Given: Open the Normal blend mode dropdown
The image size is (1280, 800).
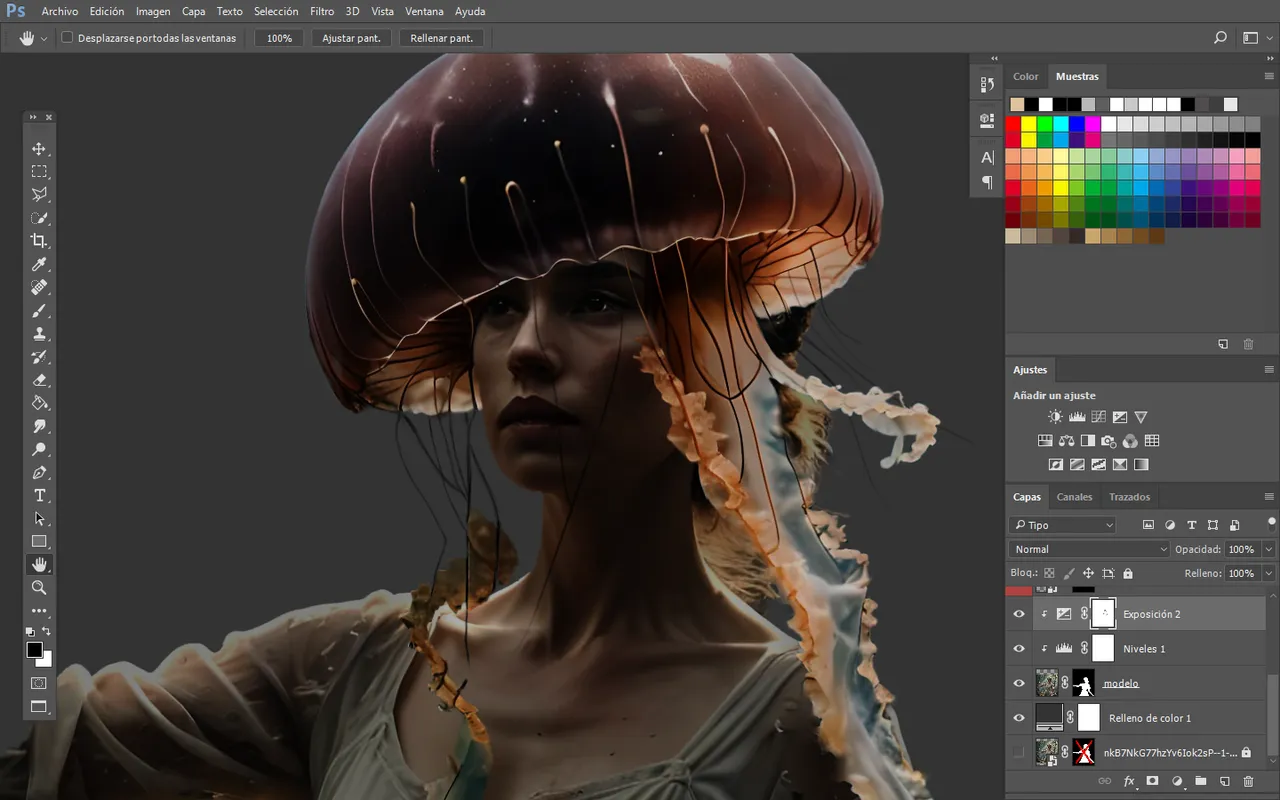Looking at the screenshot, I should [1089, 549].
